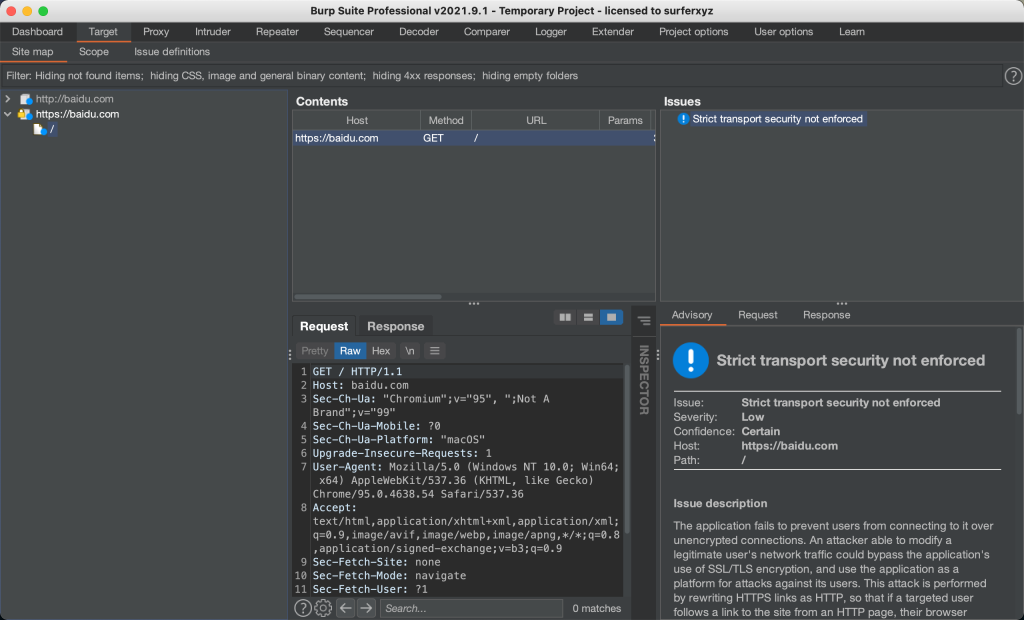Screen dimensions: 1024x620
Task: Select the https://baidu.com GET row in Contents
Action: [x=473, y=138]
